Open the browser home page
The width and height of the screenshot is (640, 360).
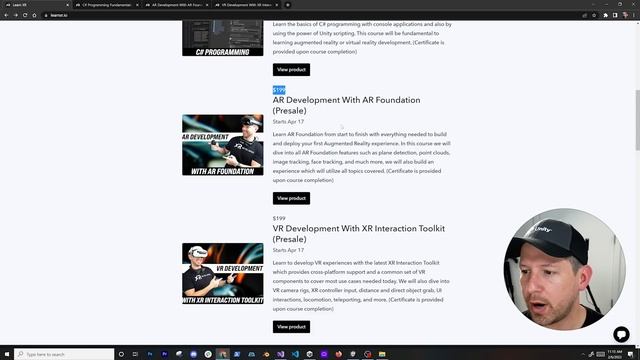[34, 15]
